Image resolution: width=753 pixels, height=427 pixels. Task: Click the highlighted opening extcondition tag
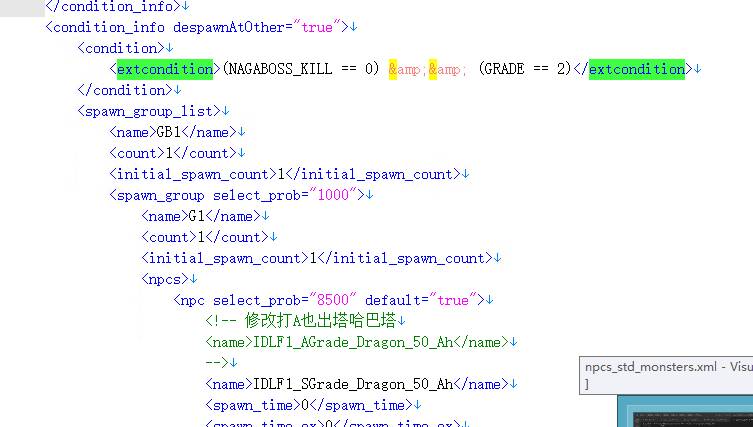[164, 69]
